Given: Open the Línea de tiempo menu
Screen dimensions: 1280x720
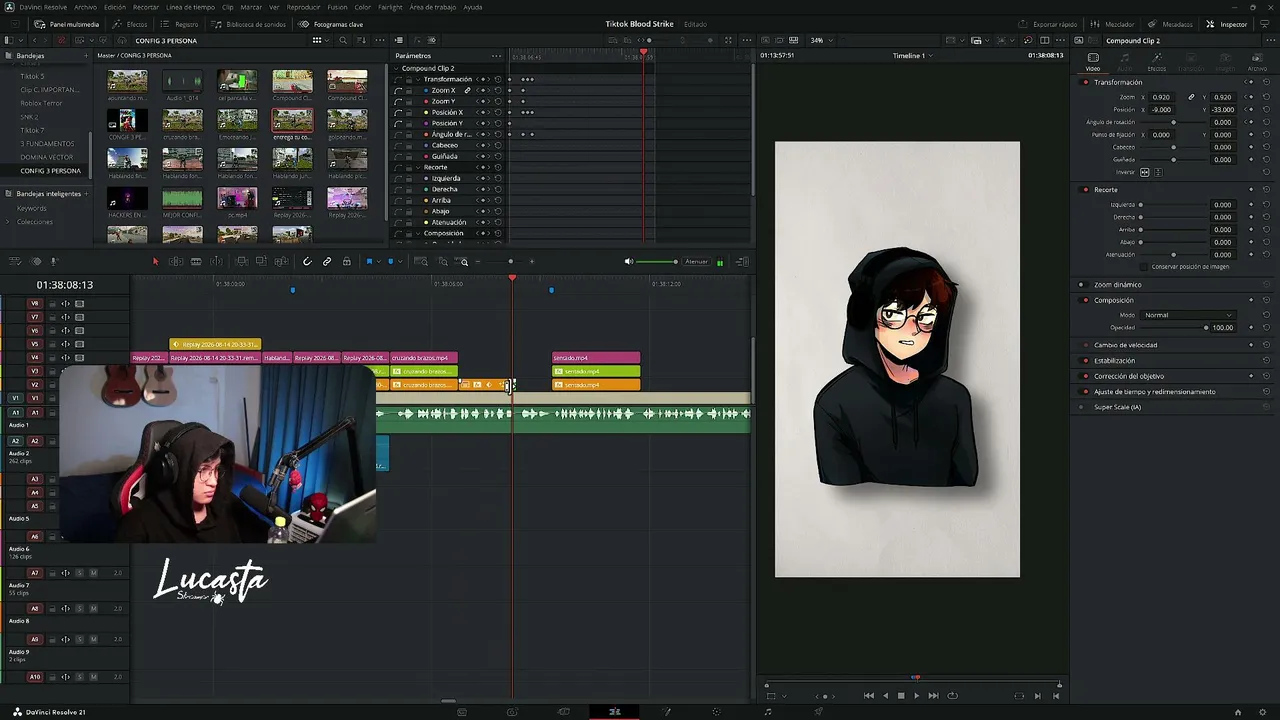Looking at the screenshot, I should point(190,7).
